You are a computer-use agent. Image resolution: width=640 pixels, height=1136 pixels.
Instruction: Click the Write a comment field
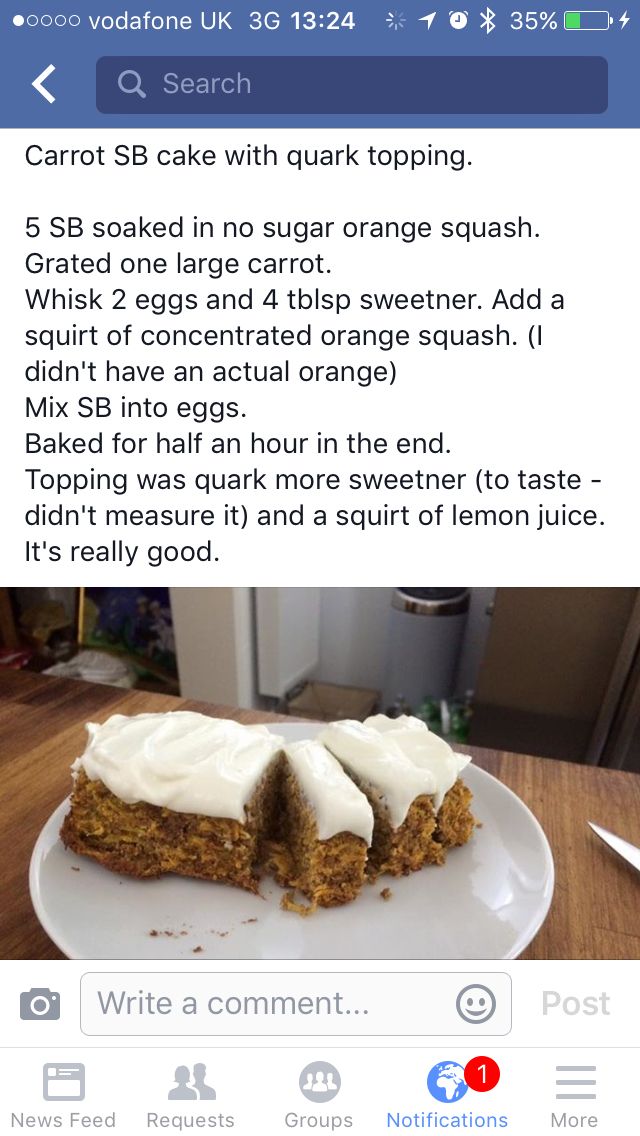296,1004
